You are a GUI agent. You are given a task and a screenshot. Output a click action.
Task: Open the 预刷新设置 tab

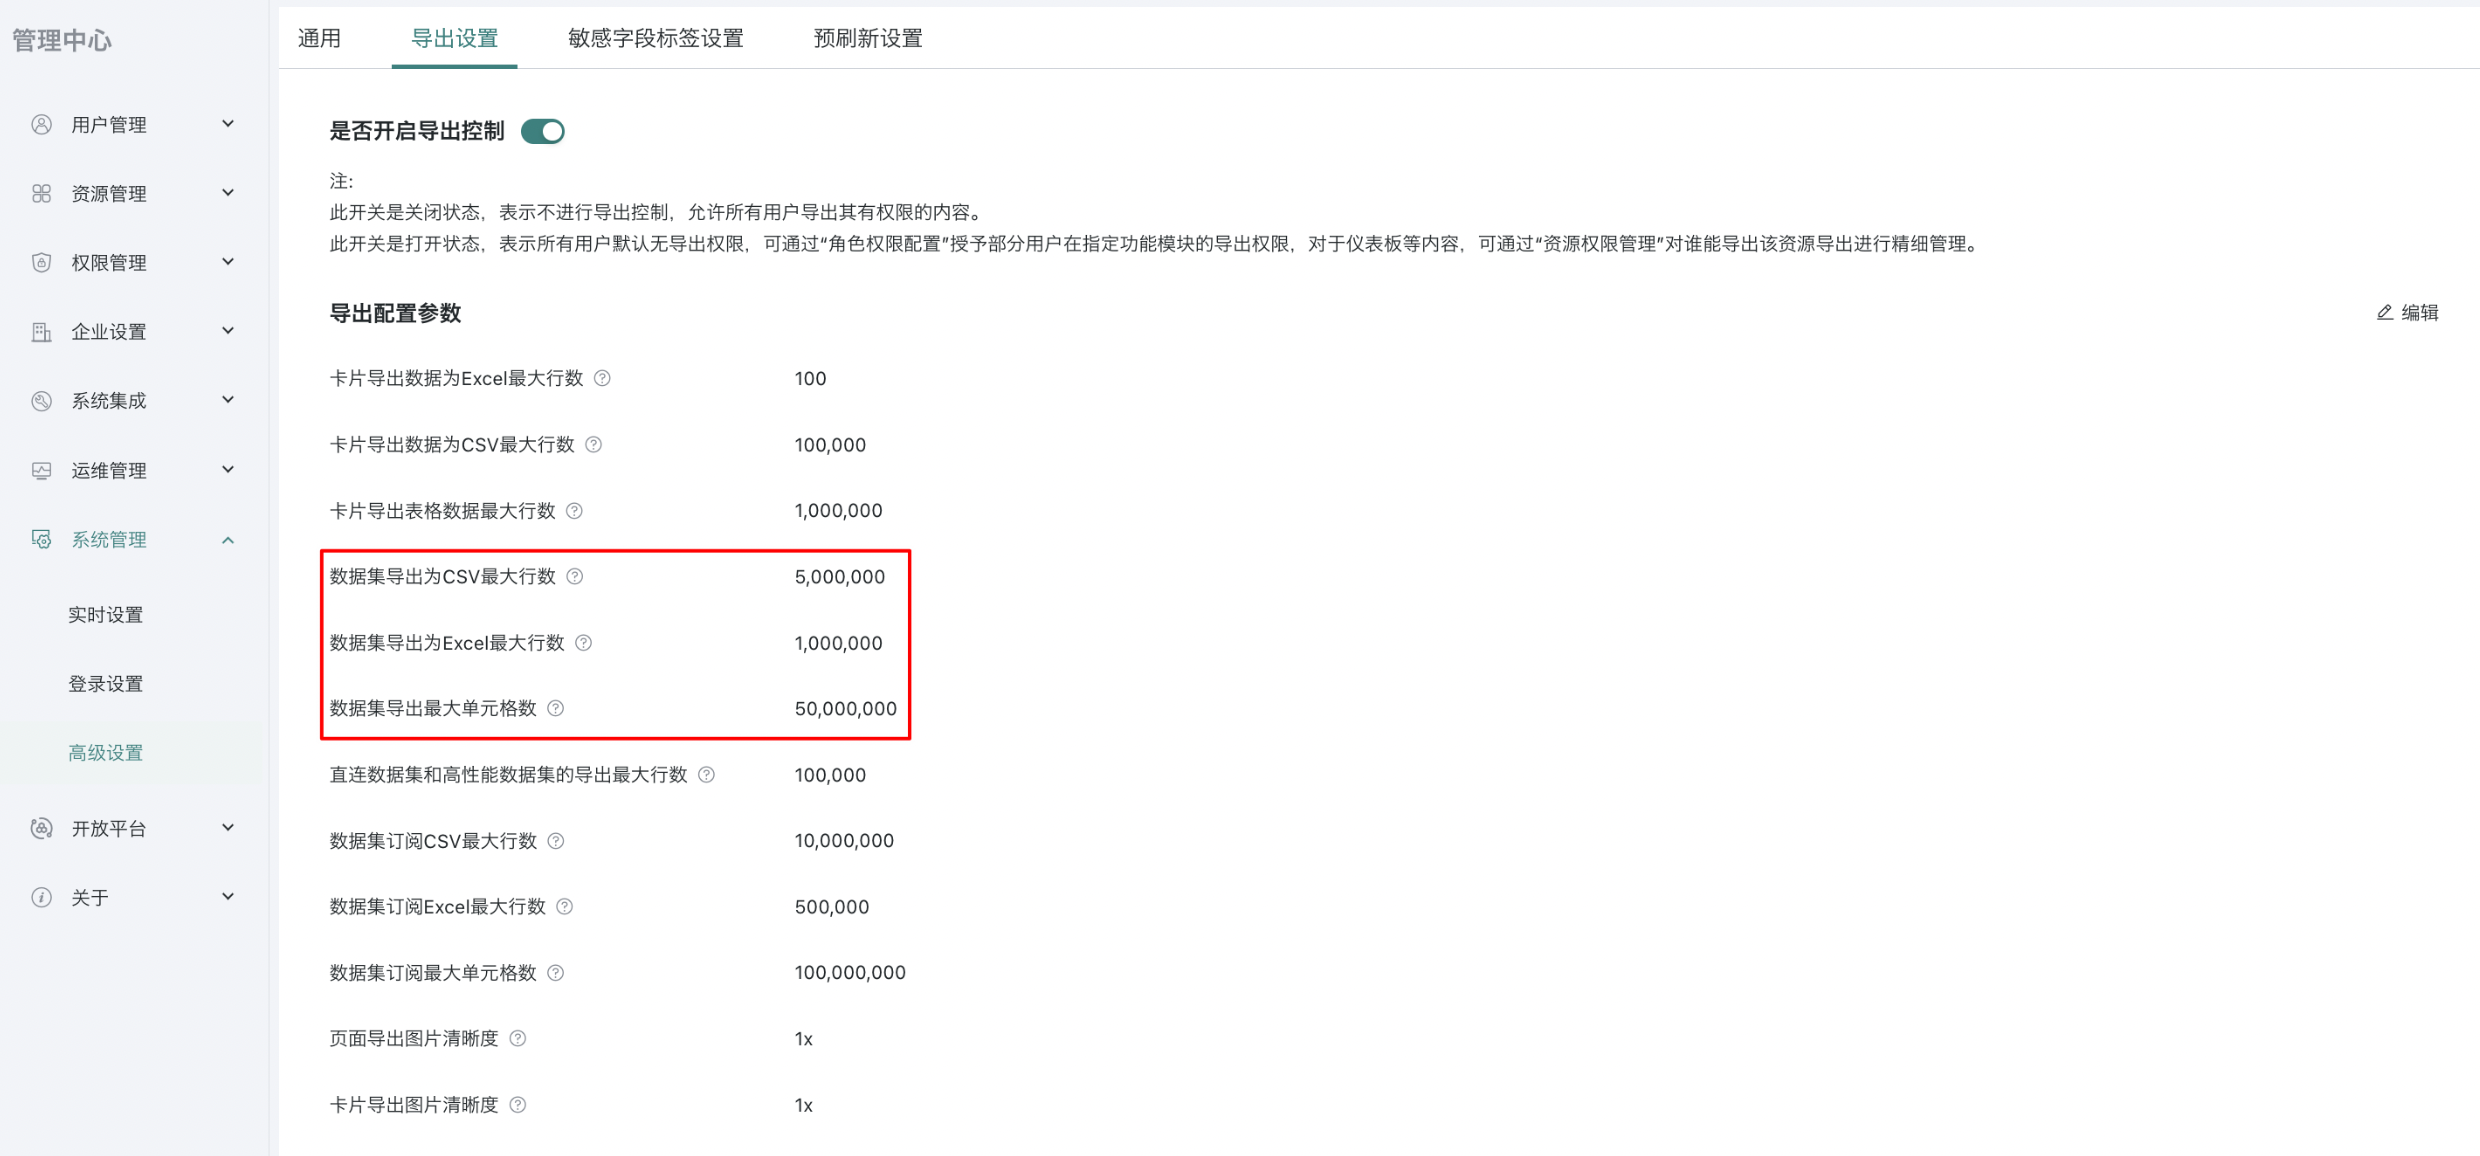(x=867, y=38)
